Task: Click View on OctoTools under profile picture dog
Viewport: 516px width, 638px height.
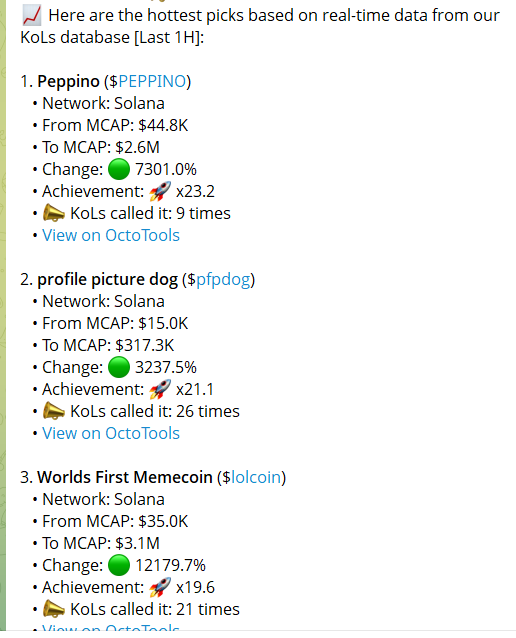Action: tap(111, 433)
